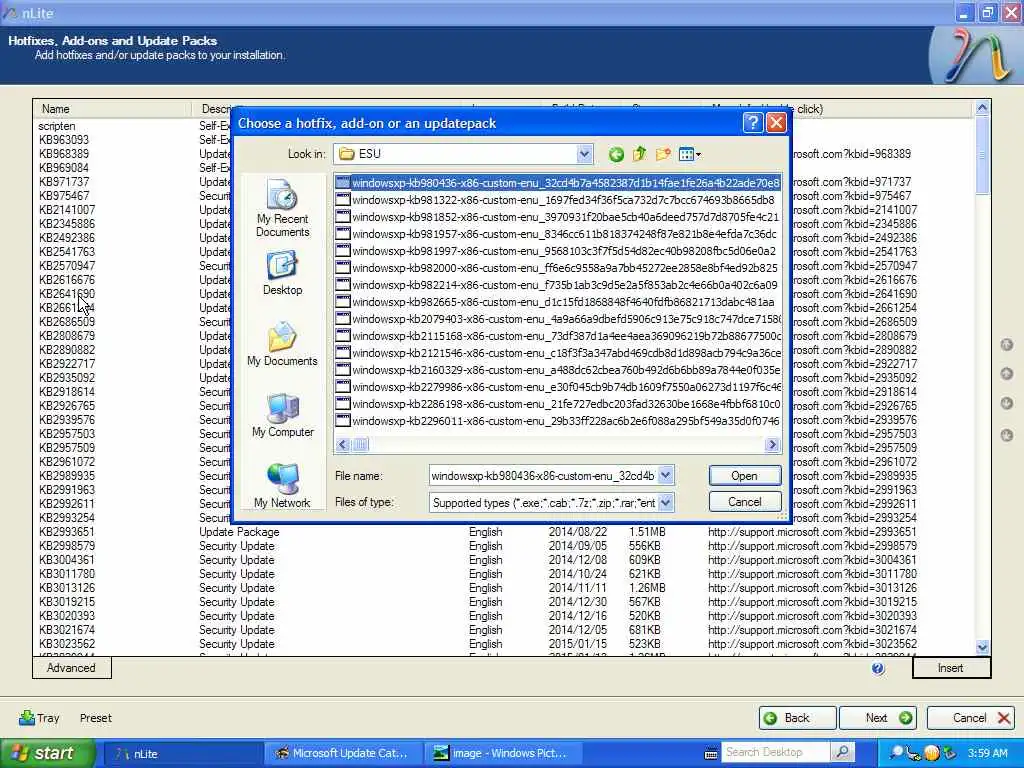Click the Name column header in nLite
Screen dimensions: 1024x768
tap(112, 109)
